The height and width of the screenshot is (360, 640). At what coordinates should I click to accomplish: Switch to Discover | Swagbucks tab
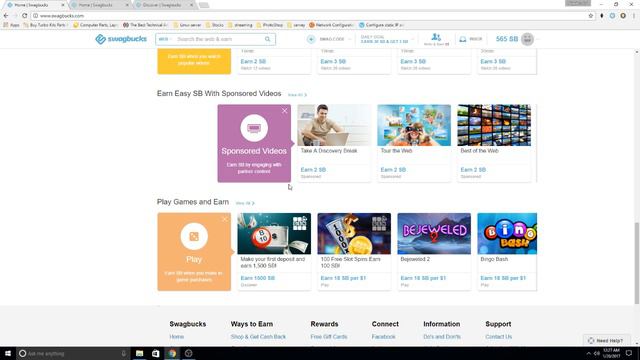pyautogui.click(x=162, y=5)
